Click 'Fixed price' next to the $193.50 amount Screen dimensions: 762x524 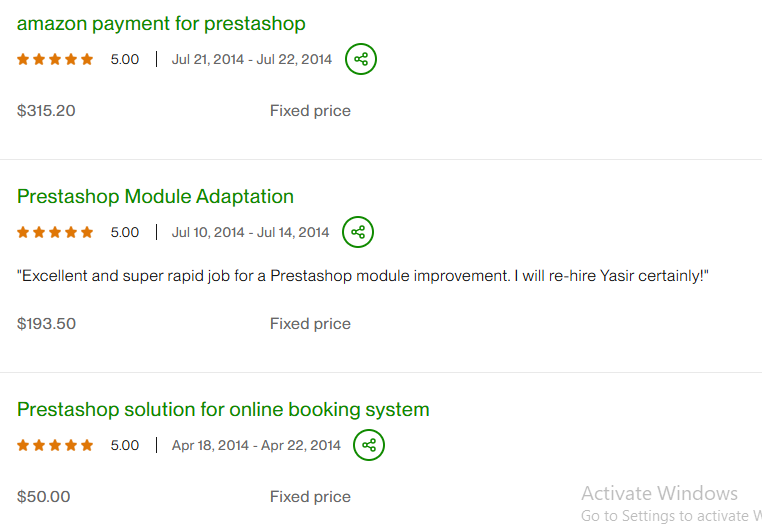[x=310, y=324]
